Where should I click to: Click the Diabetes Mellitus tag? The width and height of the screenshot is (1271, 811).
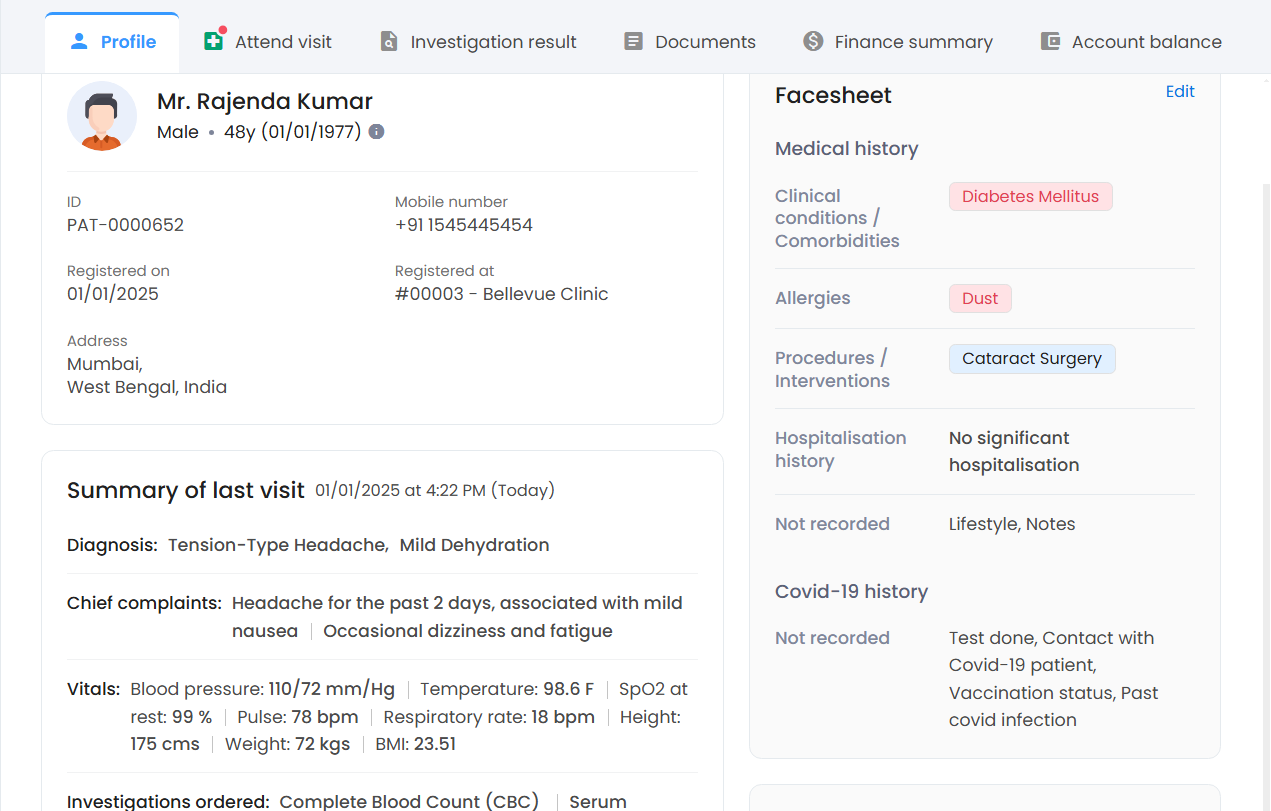tap(1030, 197)
